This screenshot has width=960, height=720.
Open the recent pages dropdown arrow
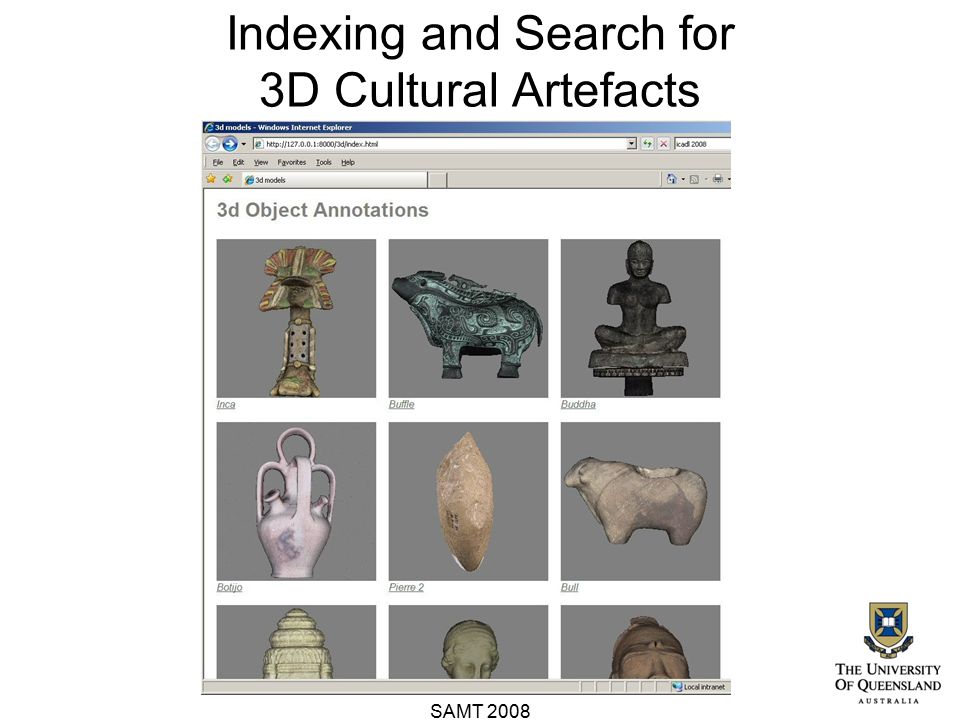click(x=244, y=144)
